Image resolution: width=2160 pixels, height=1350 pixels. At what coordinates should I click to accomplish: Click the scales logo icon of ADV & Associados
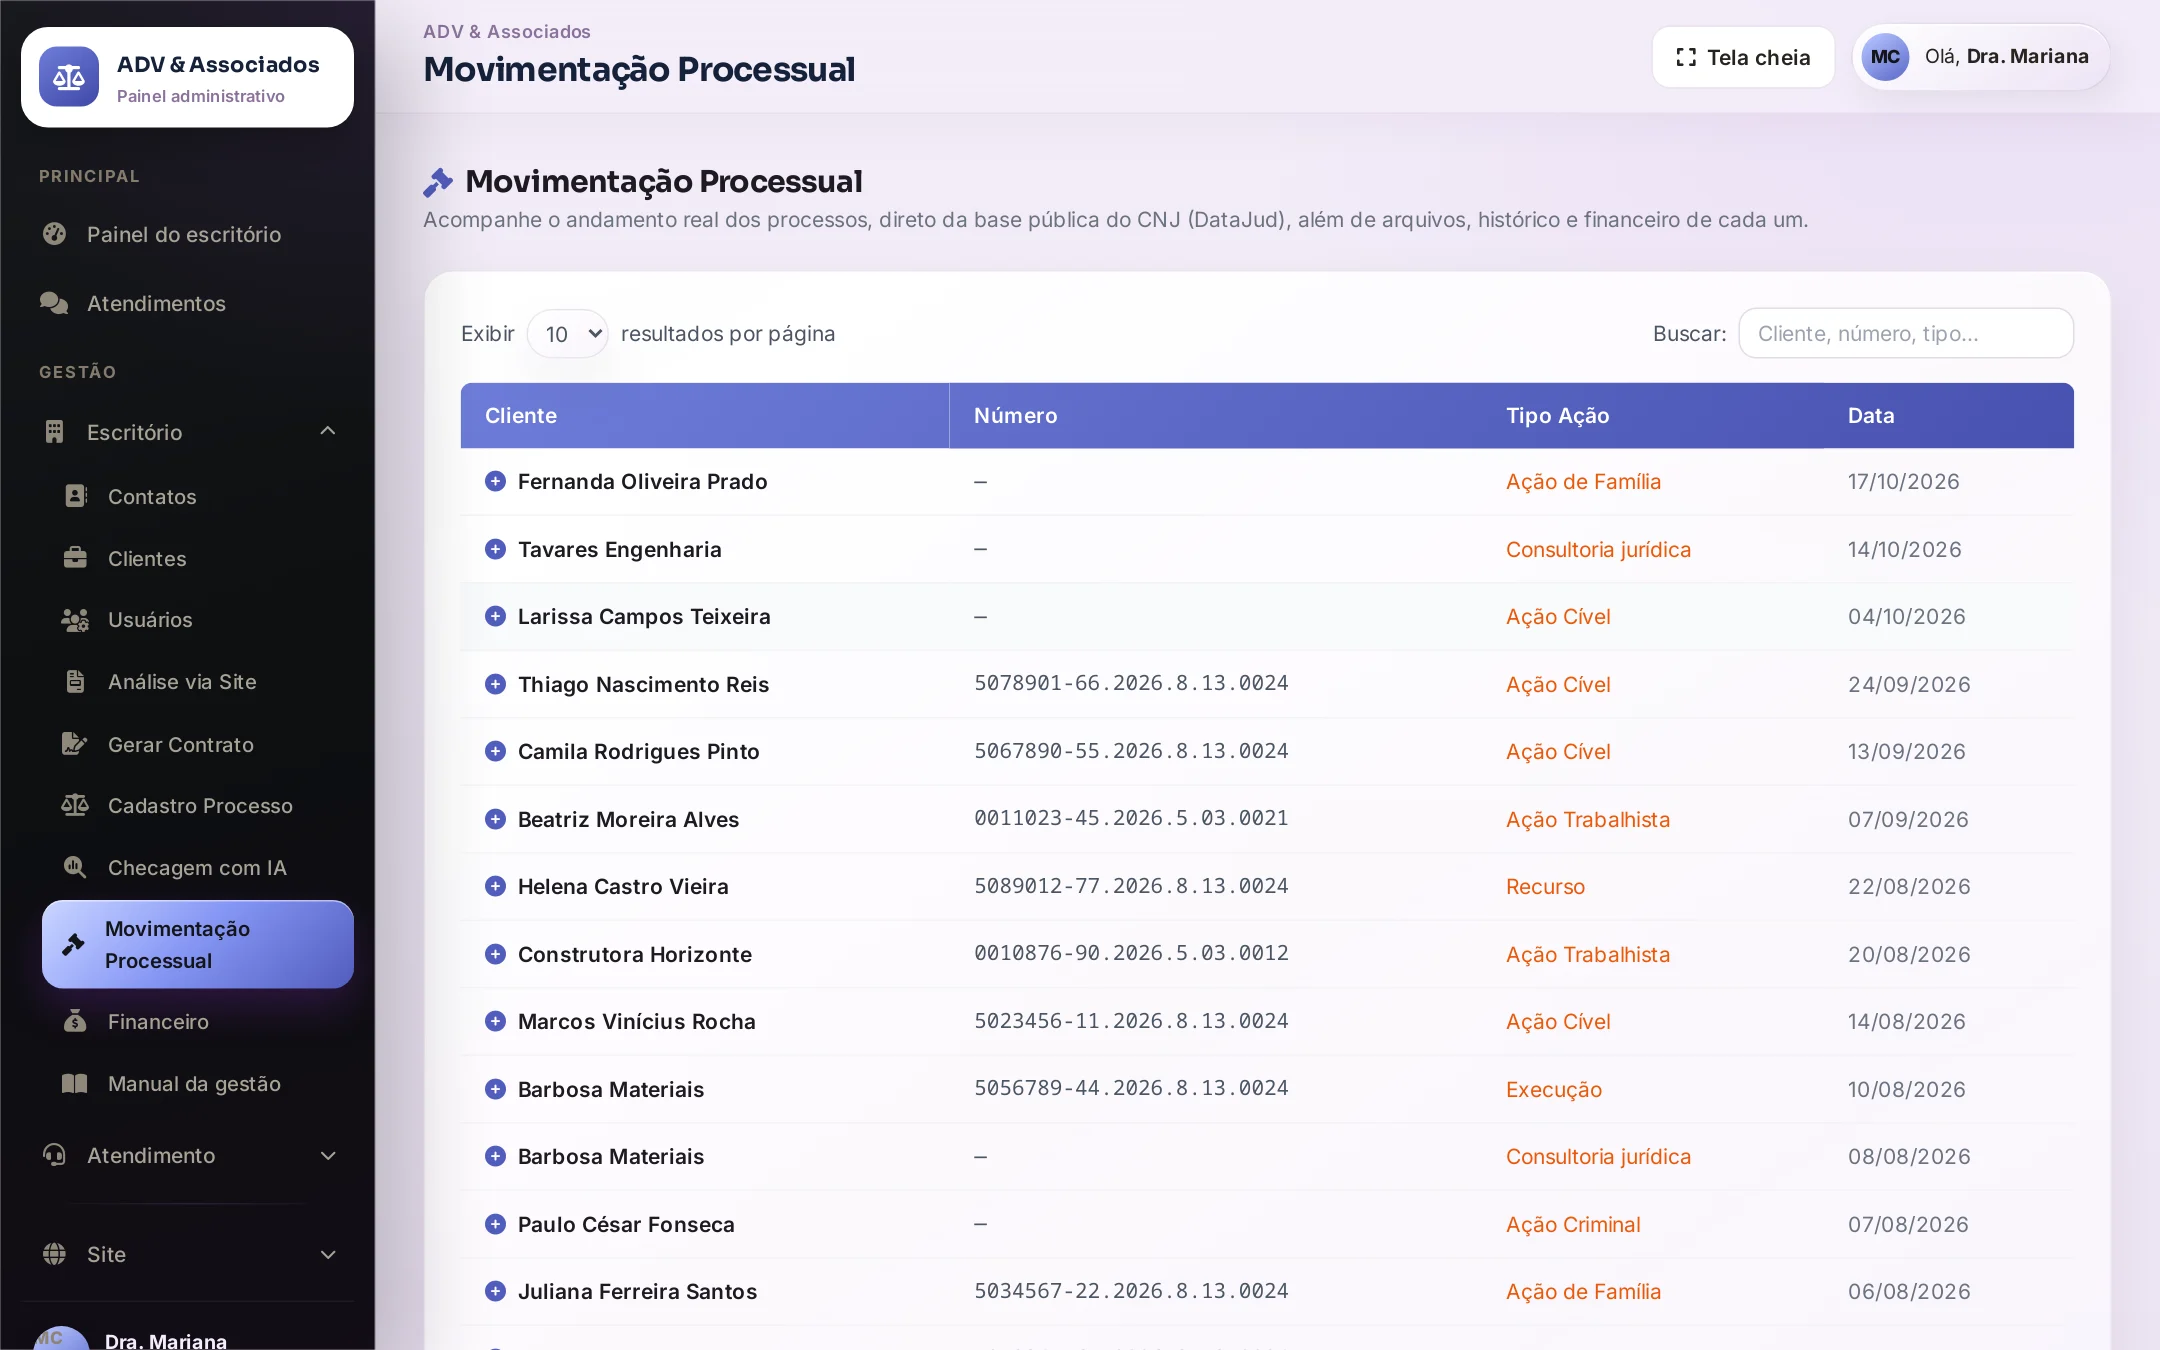[69, 77]
